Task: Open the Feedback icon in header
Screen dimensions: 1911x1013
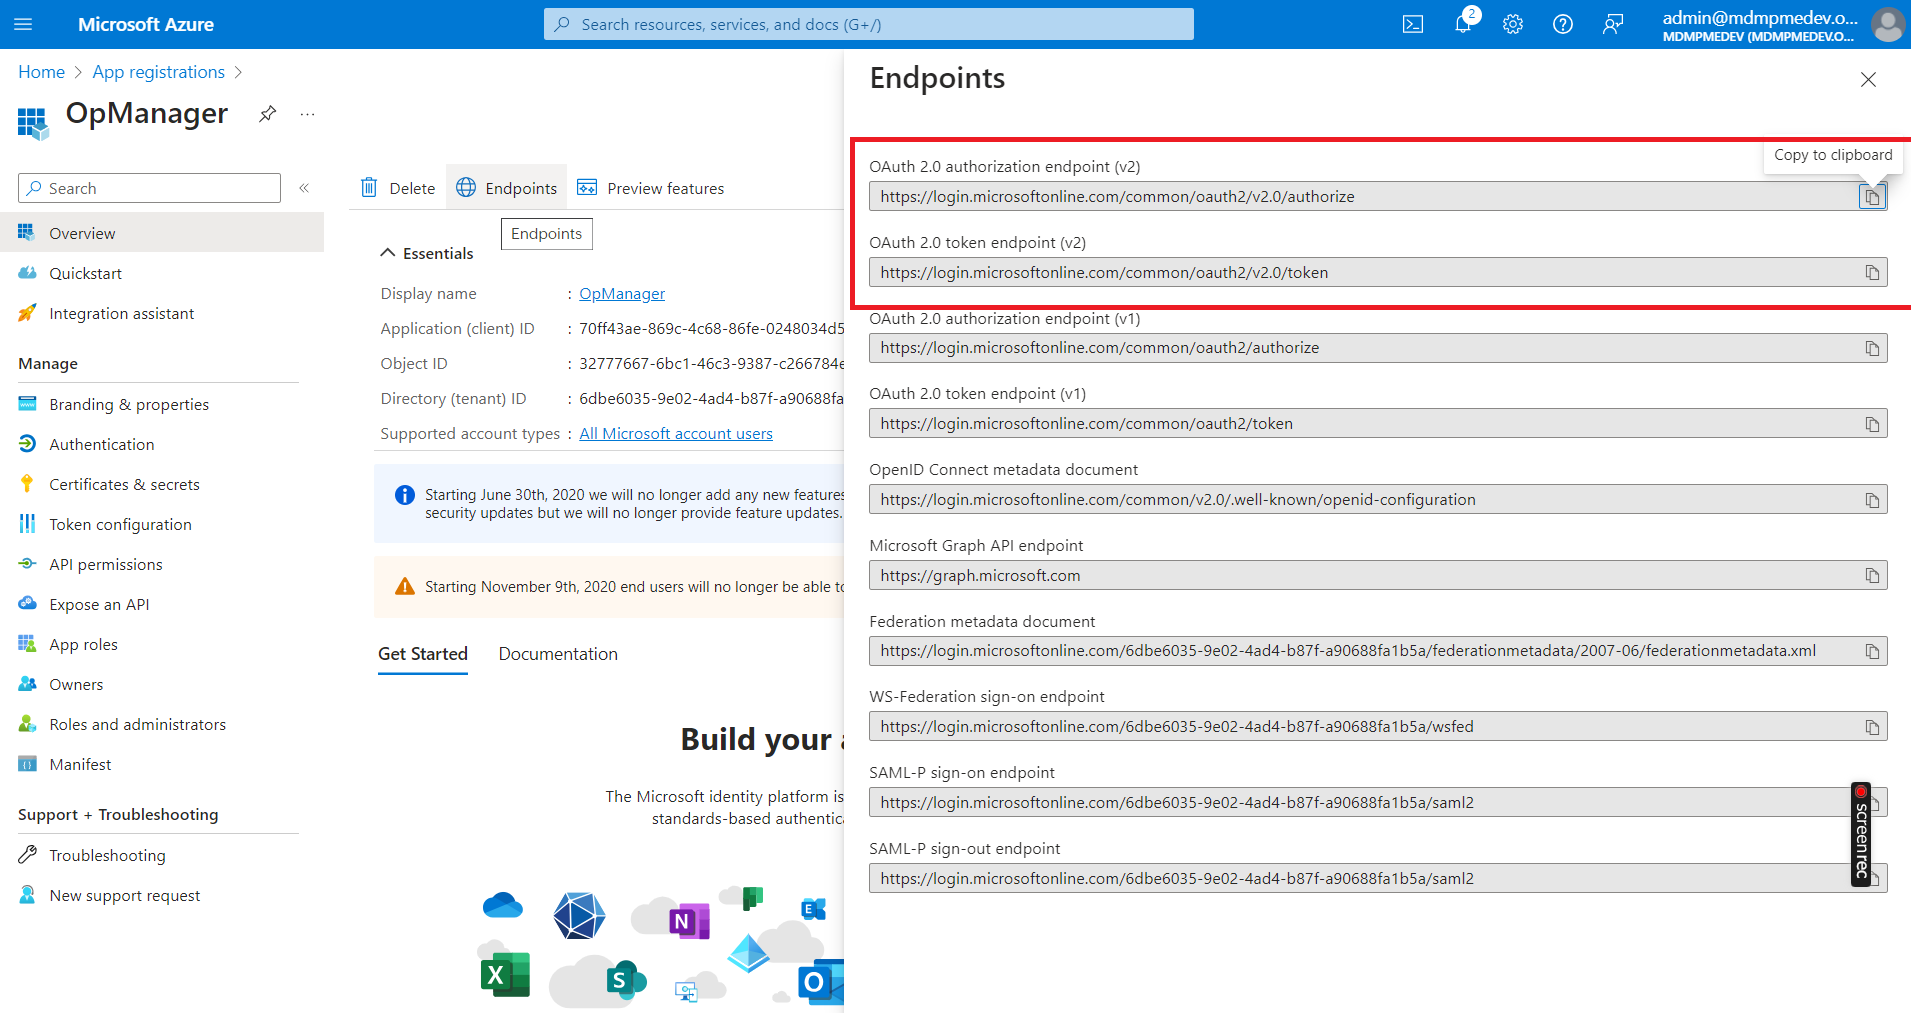Action: tap(1613, 24)
